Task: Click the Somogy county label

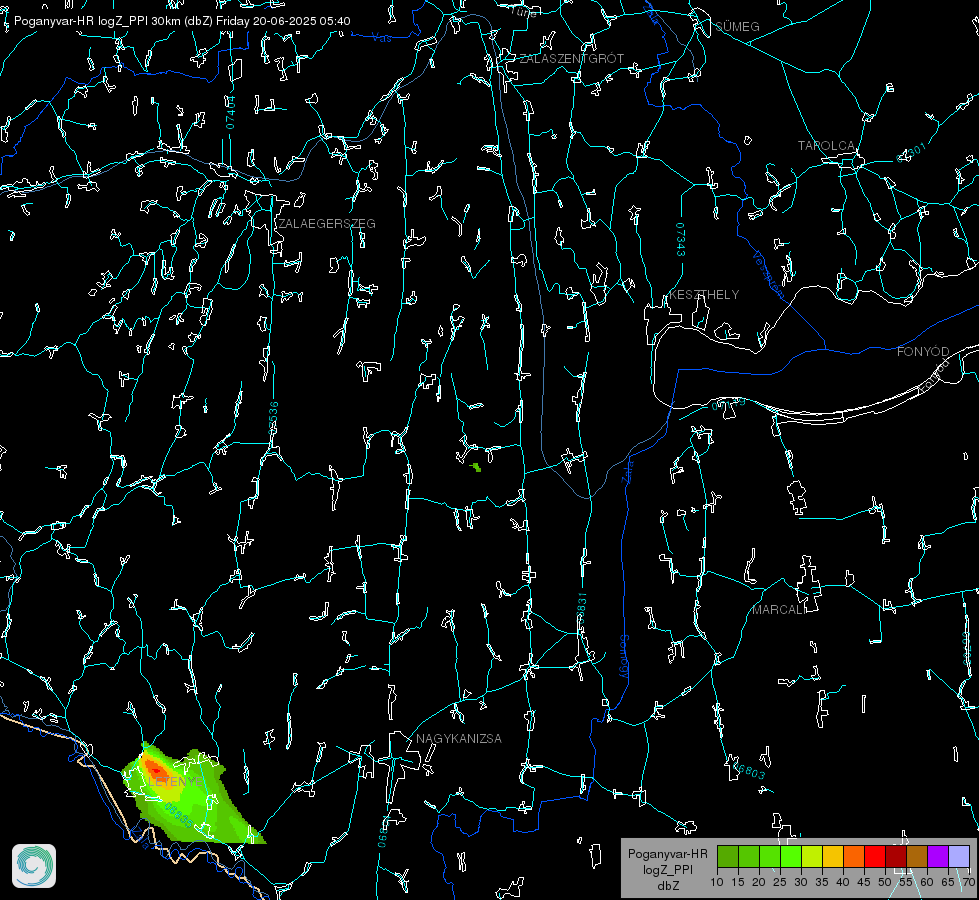Action: tap(624, 656)
